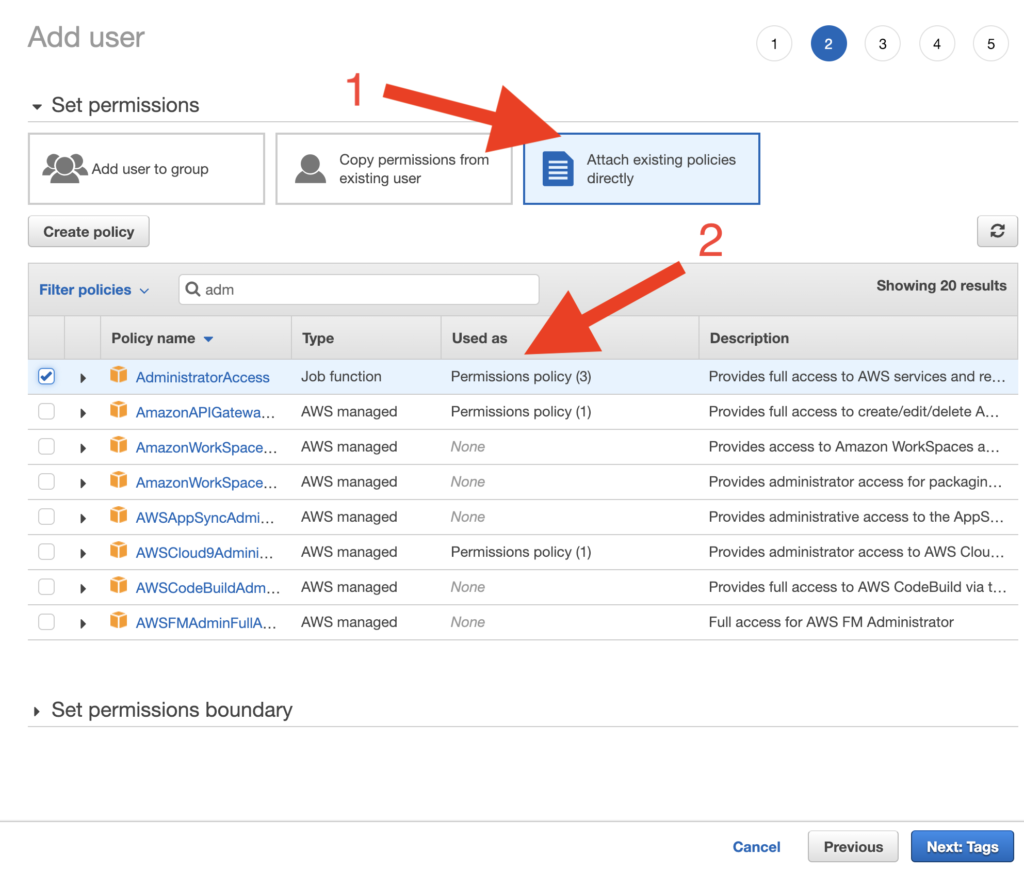Viewport: 1024px width, 869px height.
Task: Open the Filter policies dropdown
Action: (x=95, y=290)
